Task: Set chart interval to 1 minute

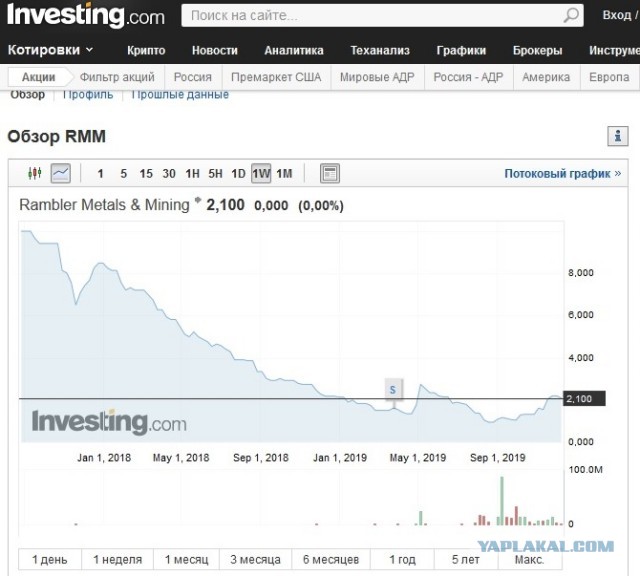Action: tap(100, 174)
